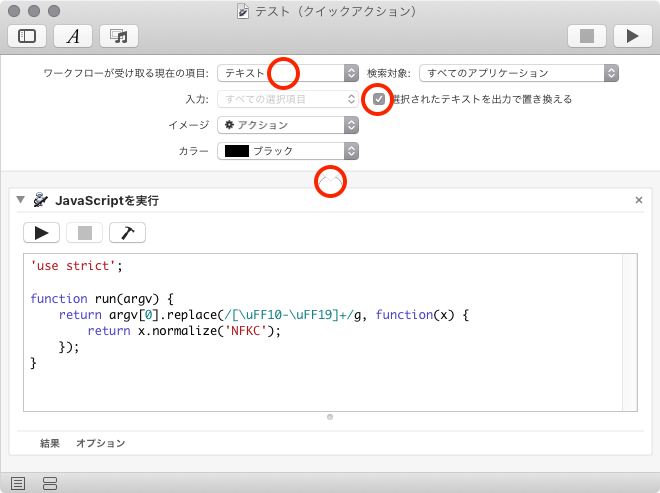Open the すべてのアプリケーション dropdown
This screenshot has height=493, width=660.
(x=518, y=73)
